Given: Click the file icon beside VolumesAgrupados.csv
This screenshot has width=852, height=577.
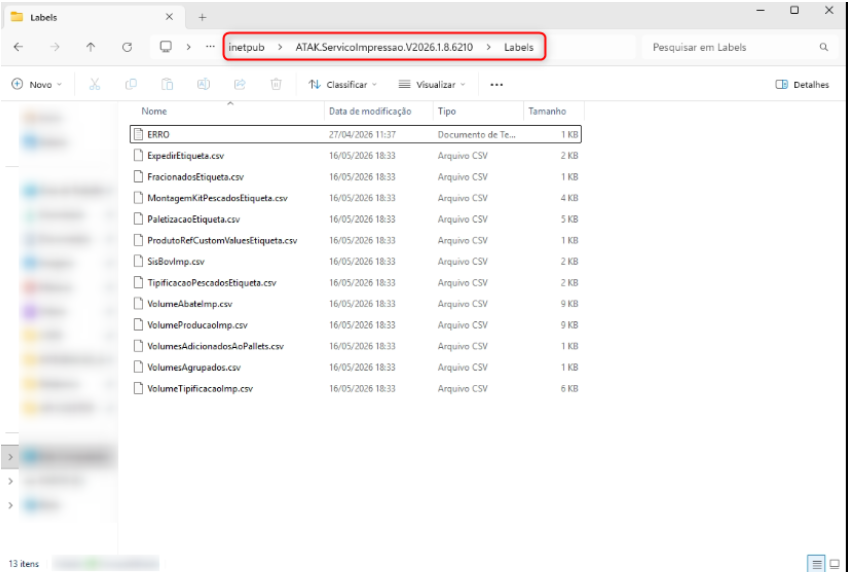Looking at the screenshot, I should tap(139, 367).
